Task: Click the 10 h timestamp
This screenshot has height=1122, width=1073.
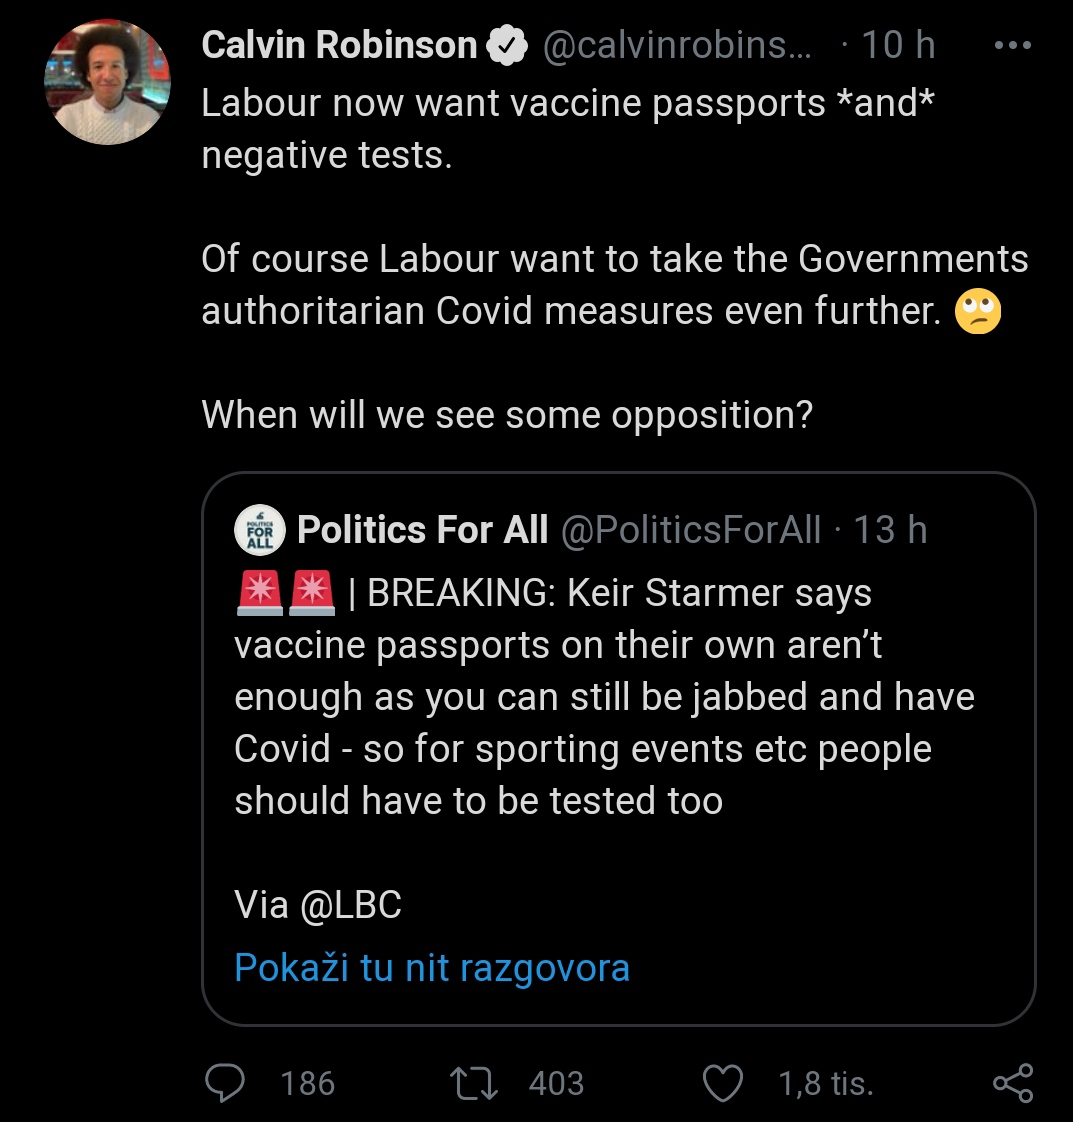Action: click(x=898, y=45)
